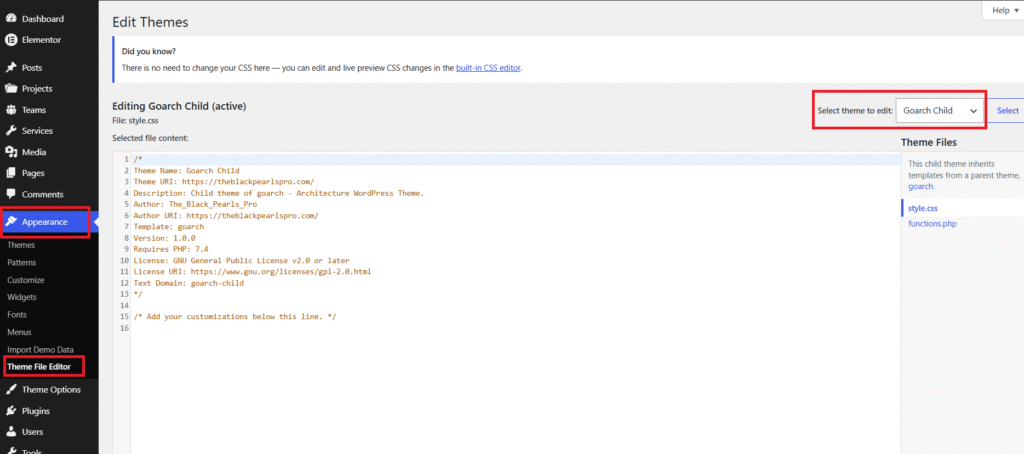Open Themes under Appearance
This screenshot has width=1024, height=454.
[x=21, y=245]
